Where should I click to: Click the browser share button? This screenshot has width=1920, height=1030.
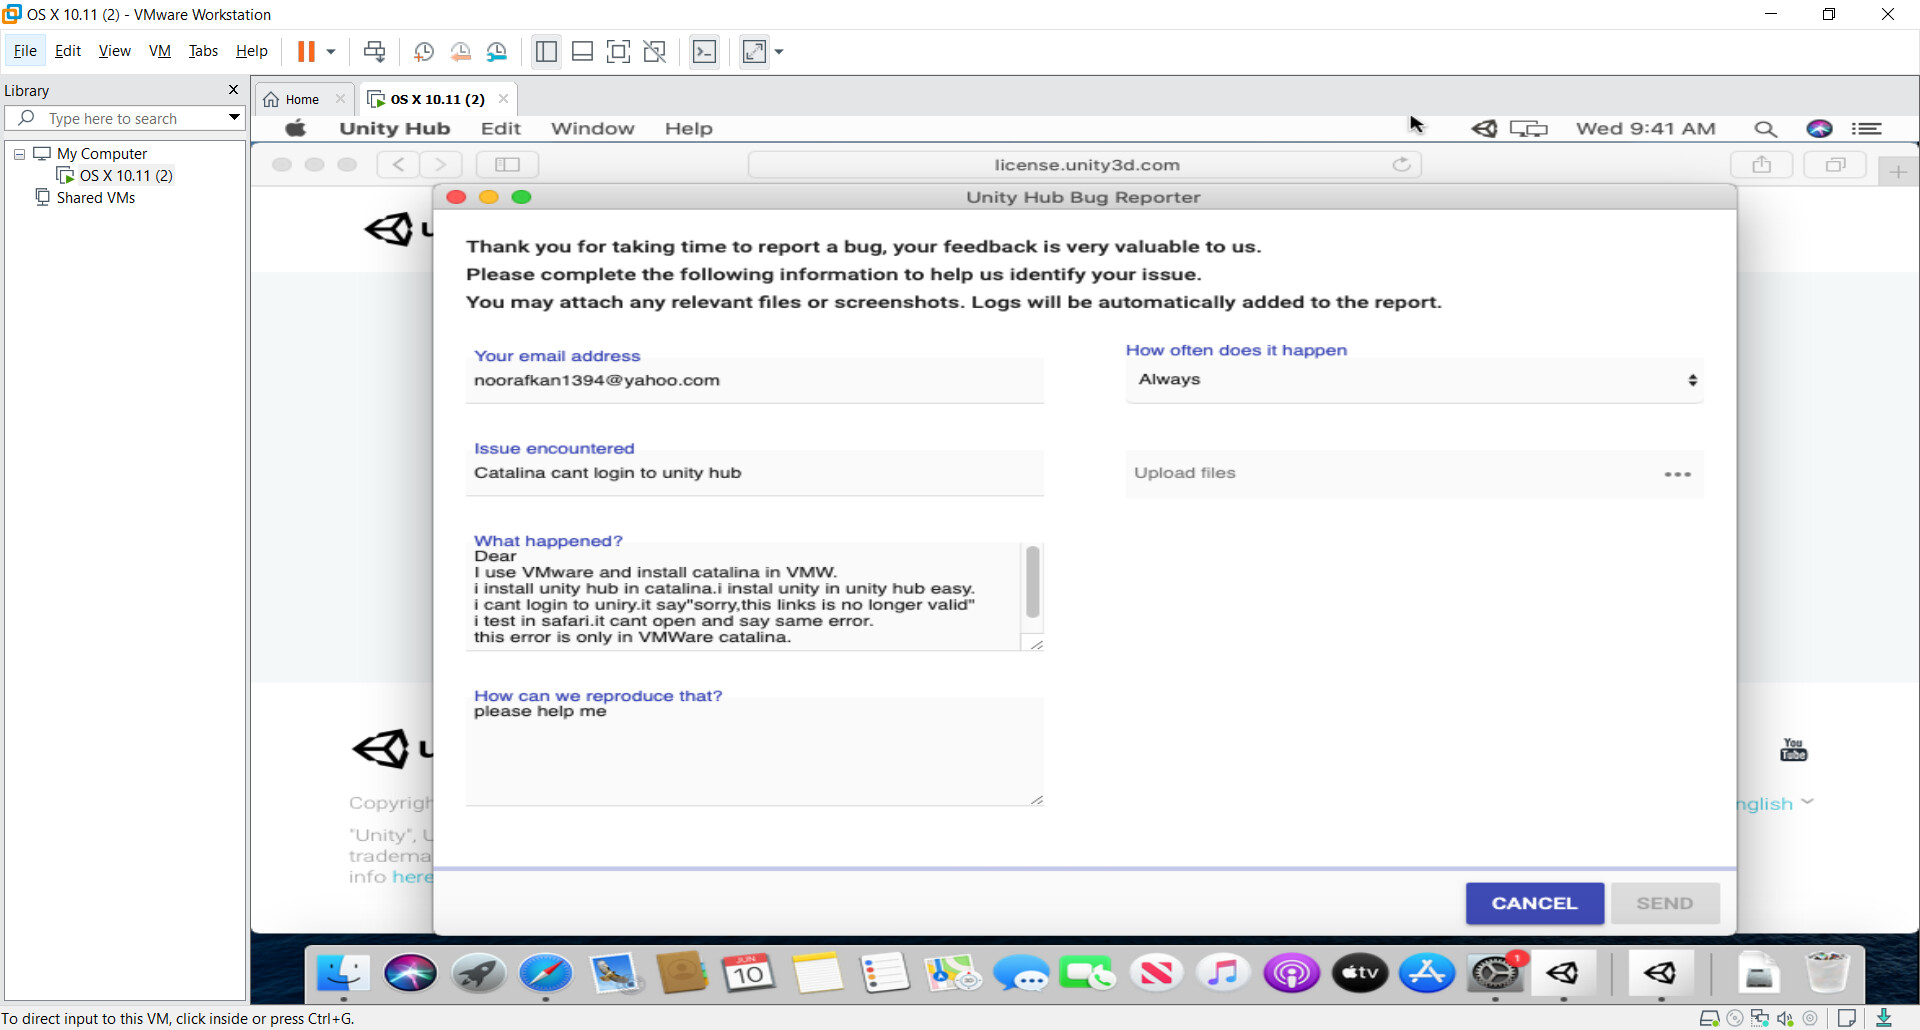[1762, 165]
